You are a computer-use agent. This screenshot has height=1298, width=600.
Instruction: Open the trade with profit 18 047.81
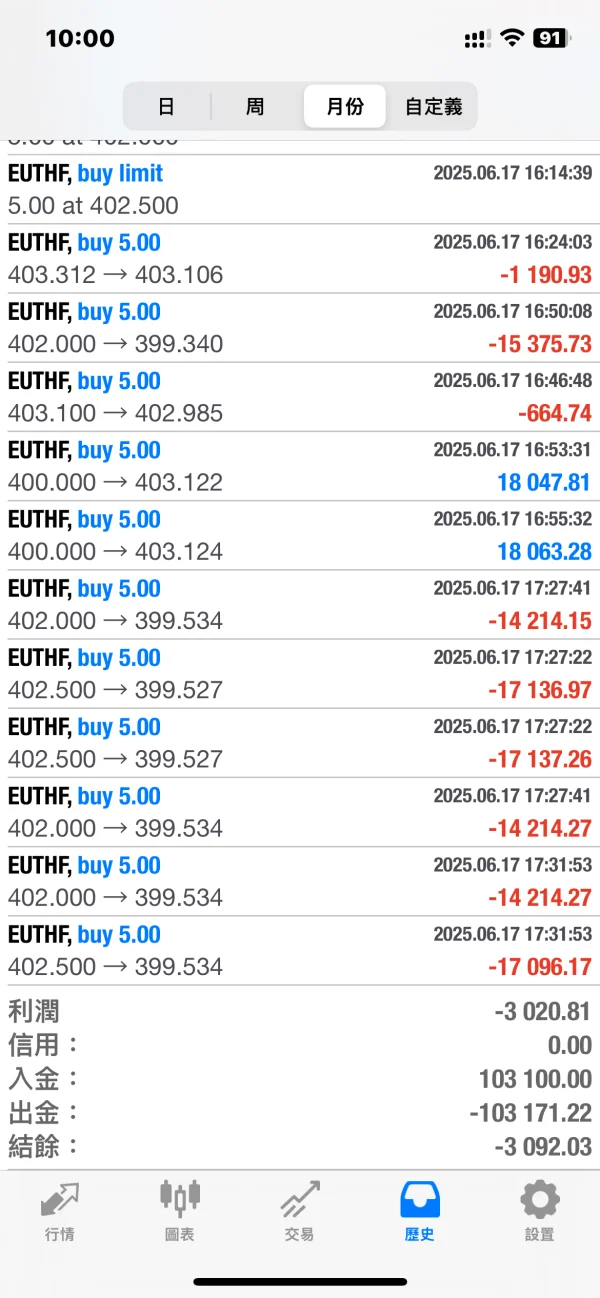click(300, 466)
